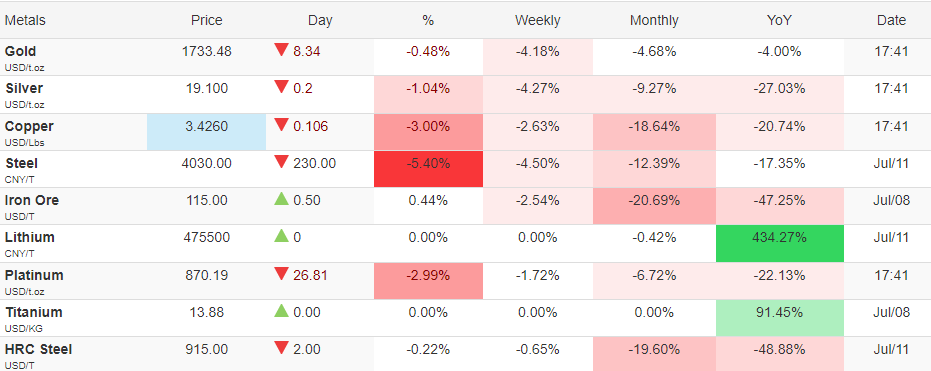This screenshot has height=371, width=931.
Task: Click the red down arrow in Platinum row
Action: 281,274
